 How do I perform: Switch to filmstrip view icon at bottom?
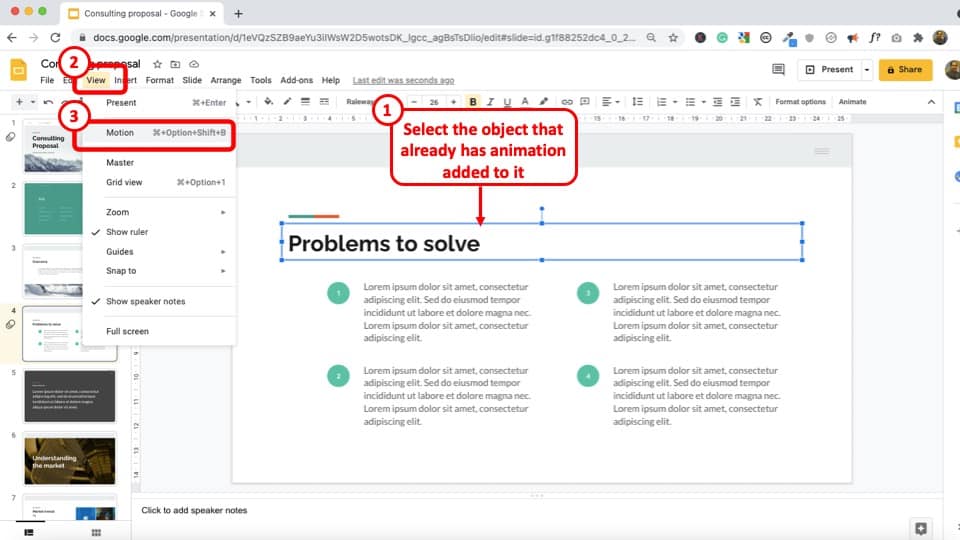coord(29,533)
